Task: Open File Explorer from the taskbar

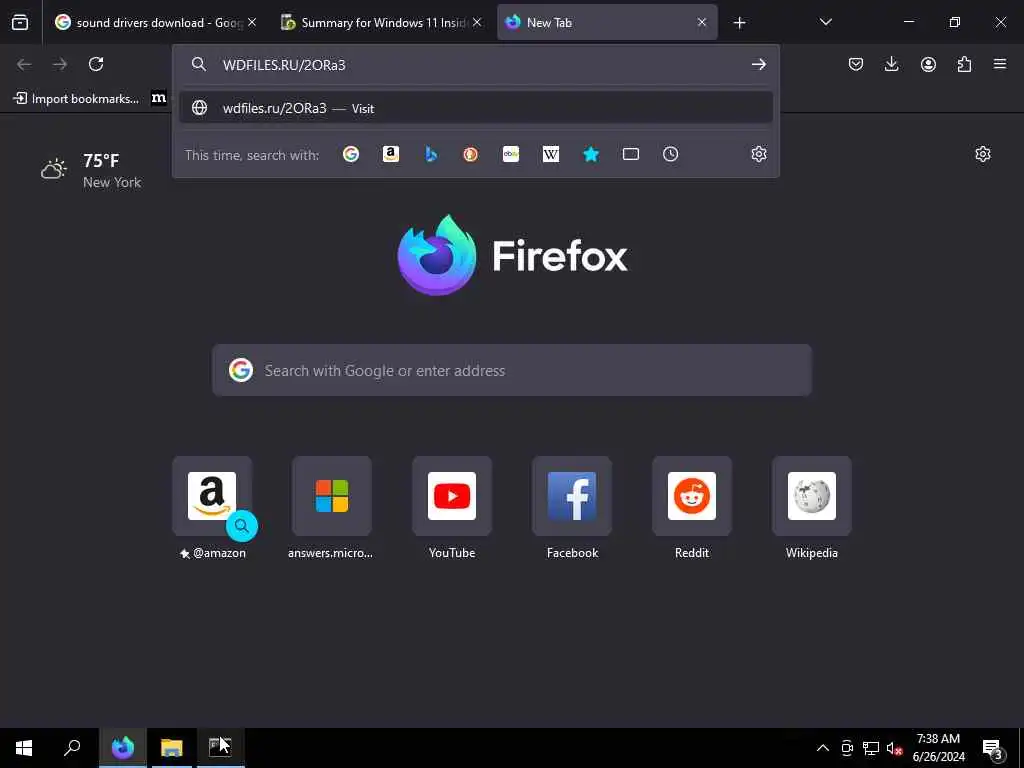Action: [172, 748]
